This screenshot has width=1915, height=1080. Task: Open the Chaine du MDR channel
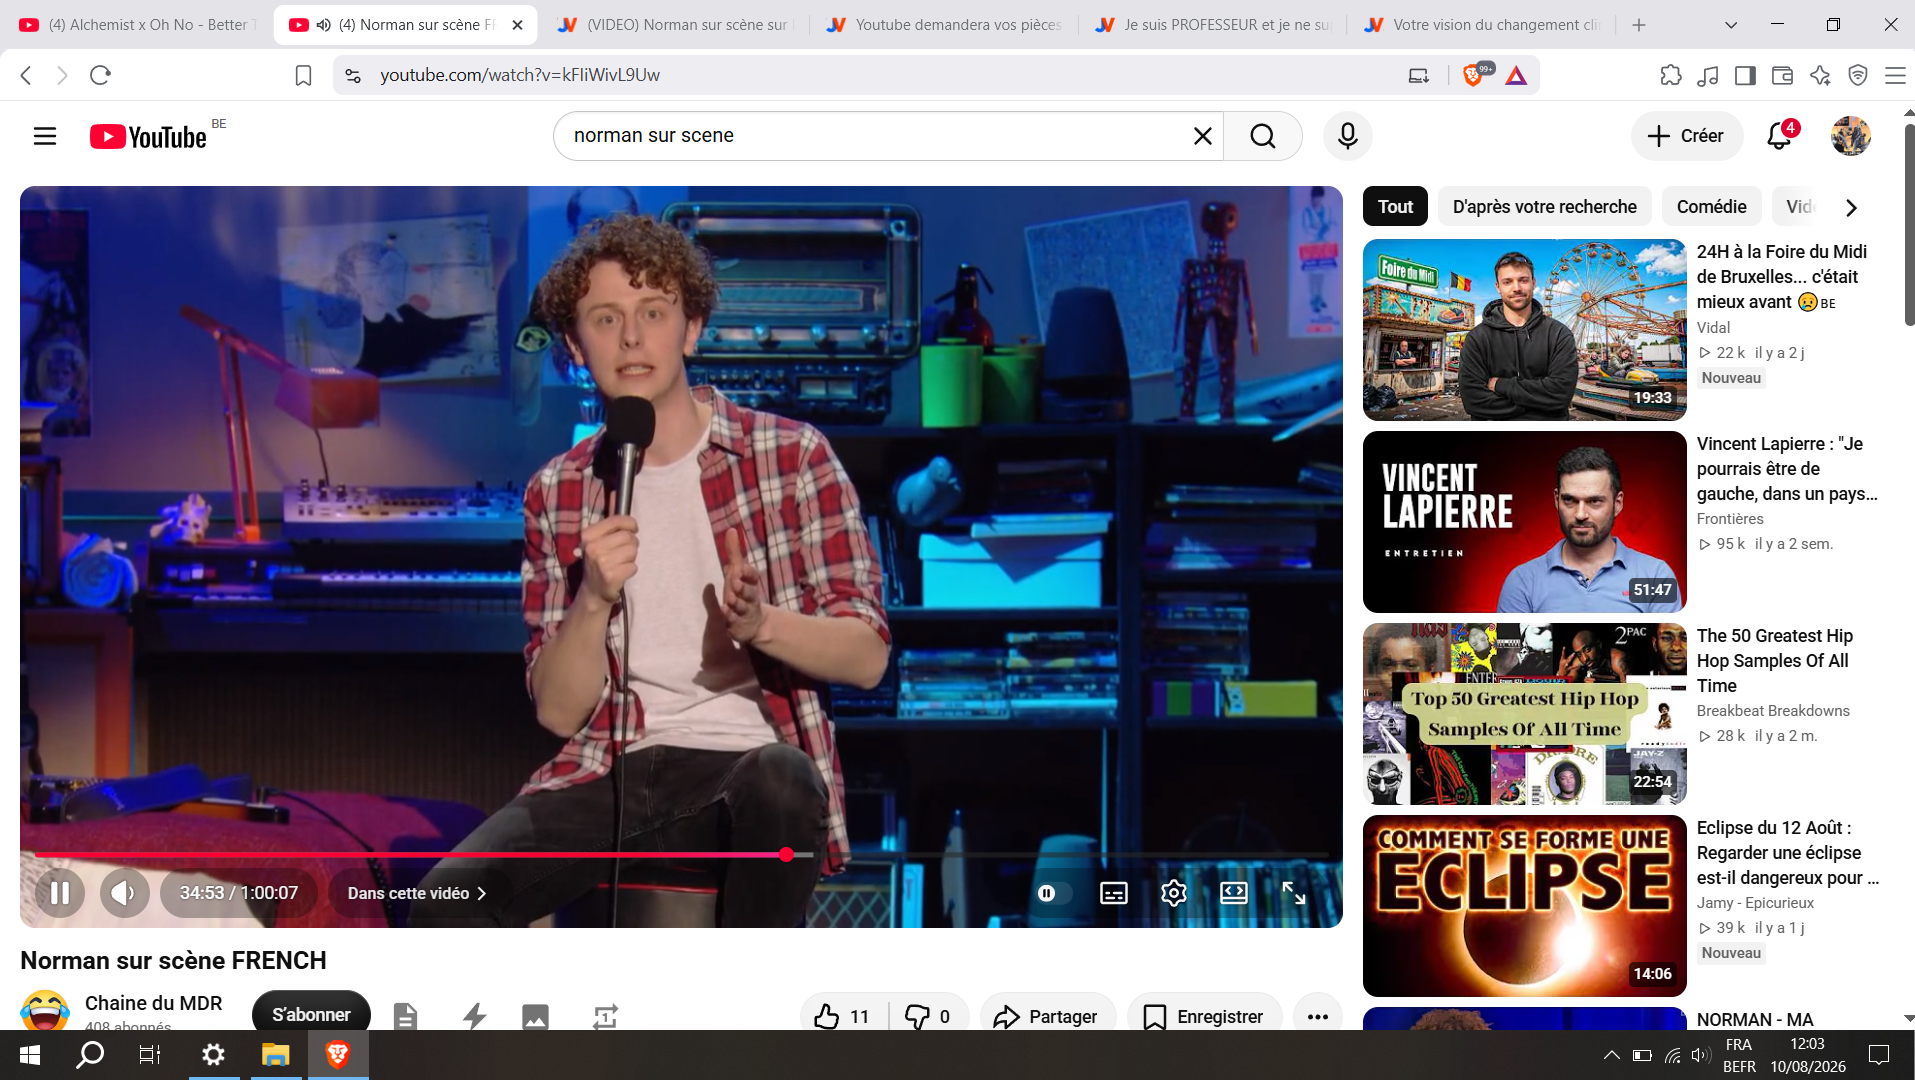point(153,1003)
